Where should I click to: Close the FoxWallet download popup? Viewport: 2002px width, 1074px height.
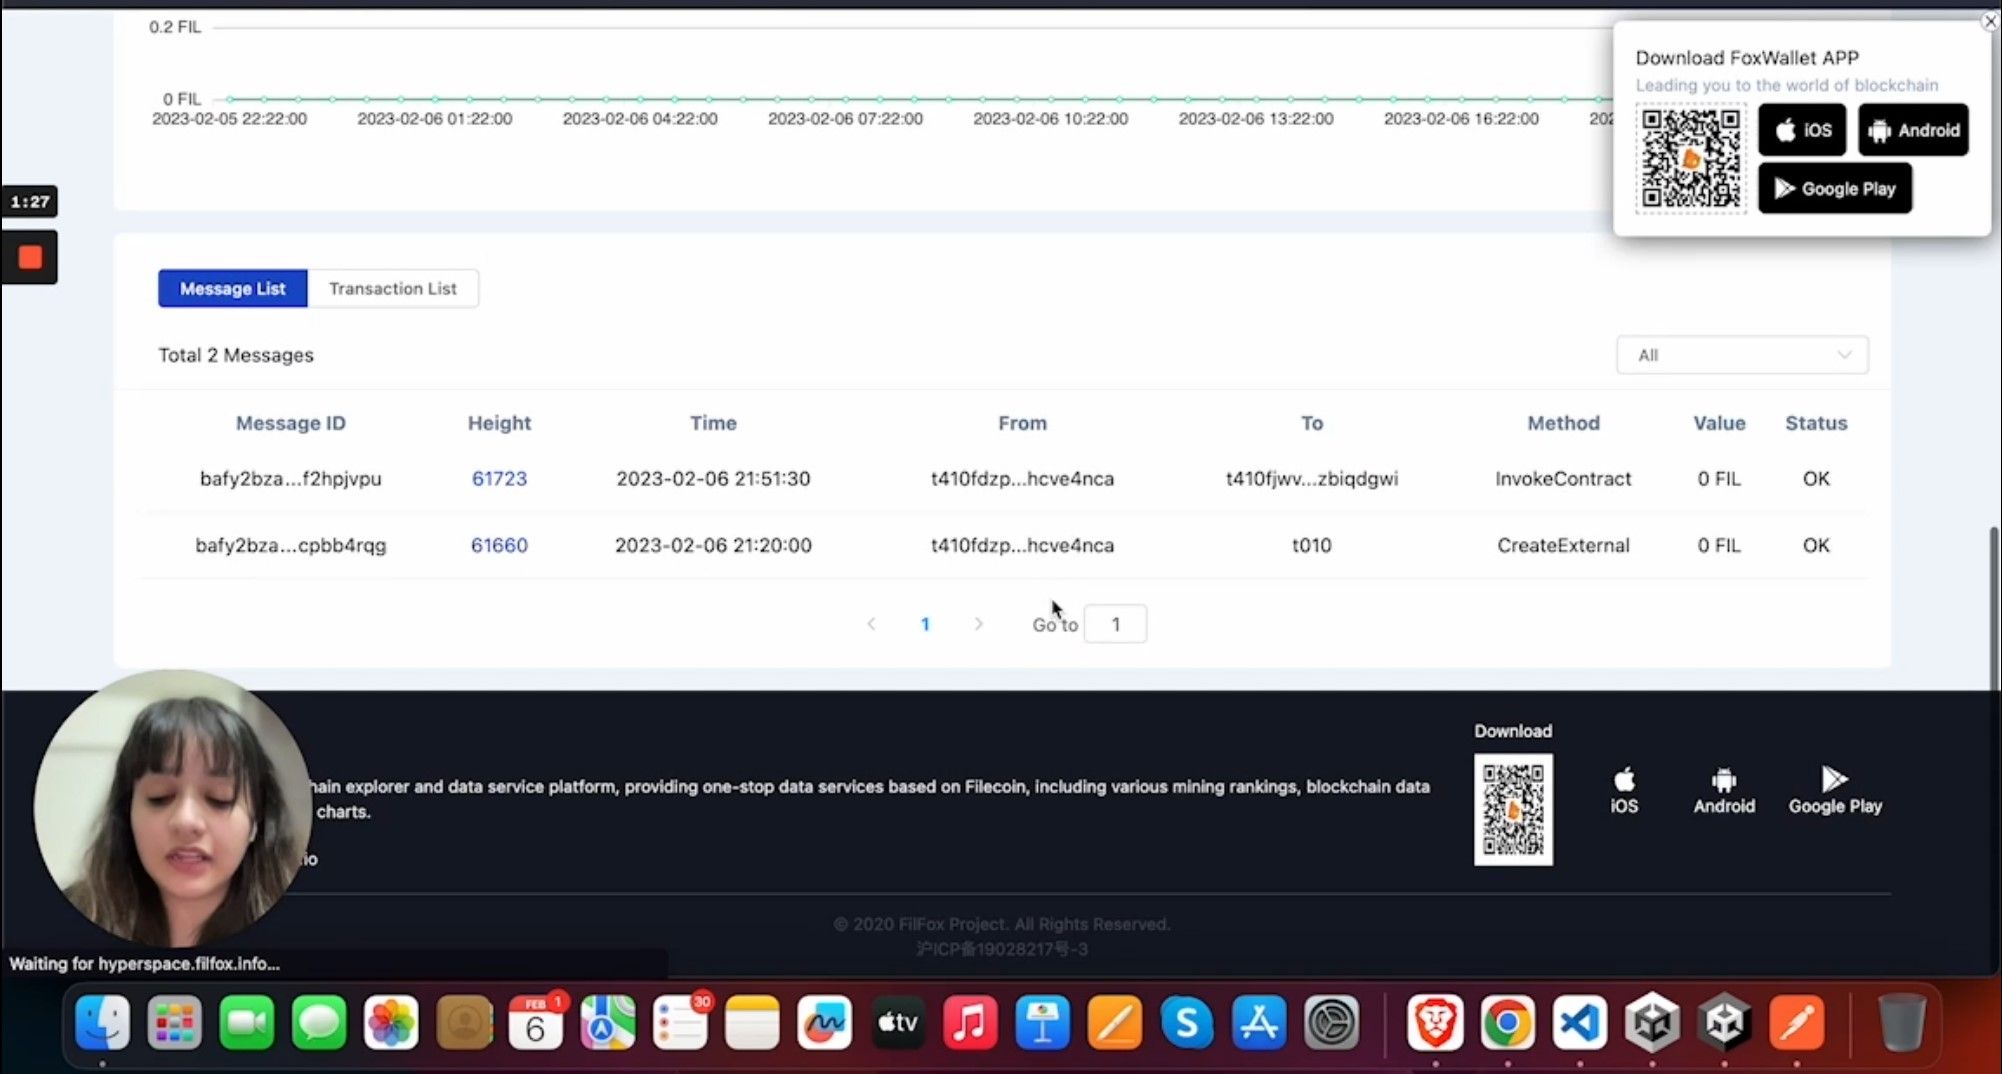pyautogui.click(x=1989, y=22)
